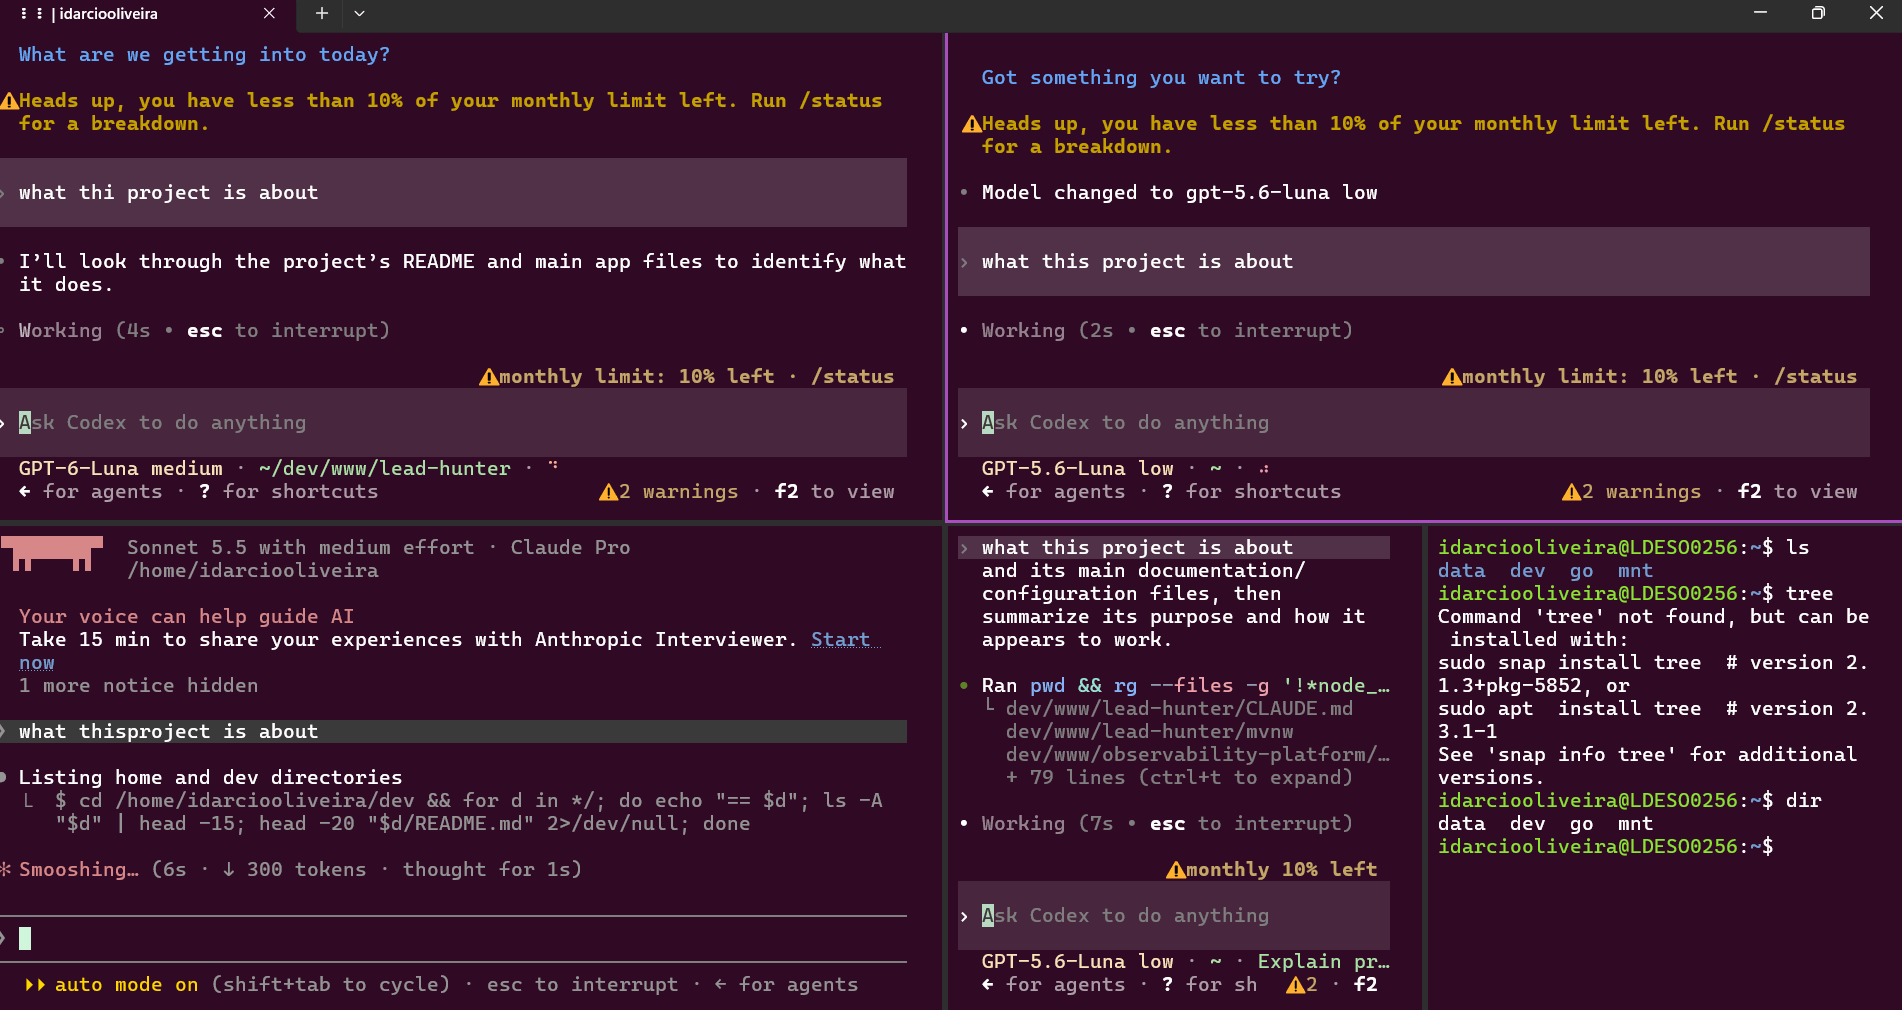
Task: Click 'Explain pr…' in bottom-middle status line
Action: coord(1323,962)
